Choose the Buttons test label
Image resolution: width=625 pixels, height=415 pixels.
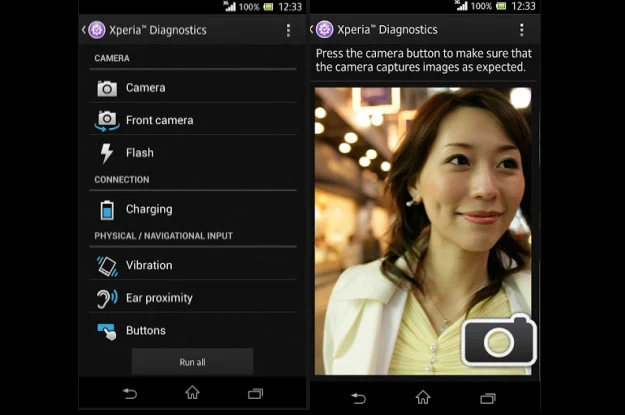146,330
